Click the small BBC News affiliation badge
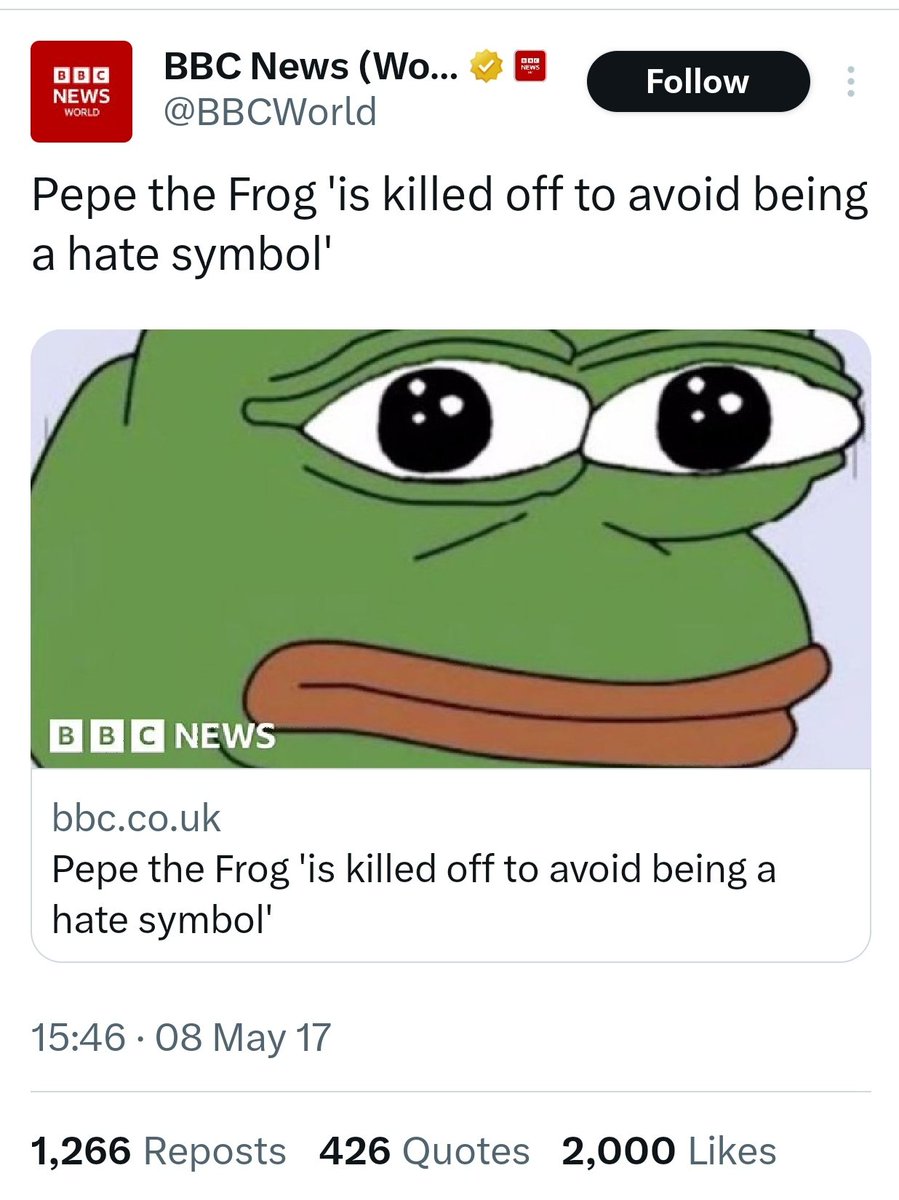Image resolution: width=899 pixels, height=1200 pixels. (528, 67)
